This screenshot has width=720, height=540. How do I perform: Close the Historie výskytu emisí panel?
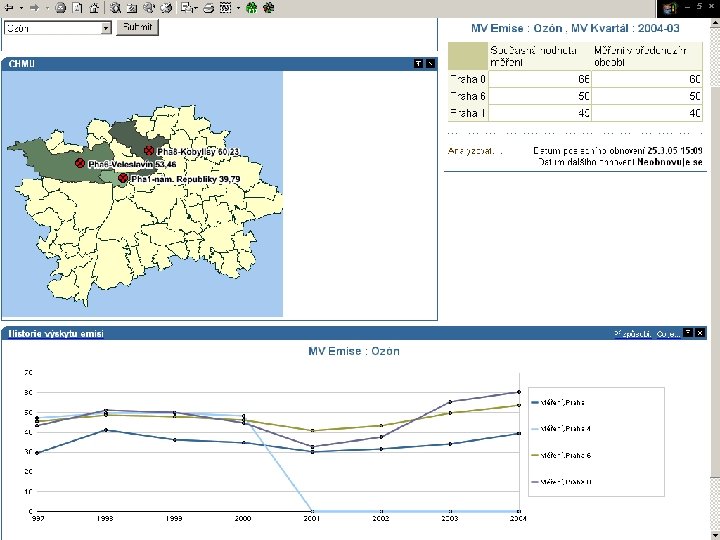(x=700, y=333)
